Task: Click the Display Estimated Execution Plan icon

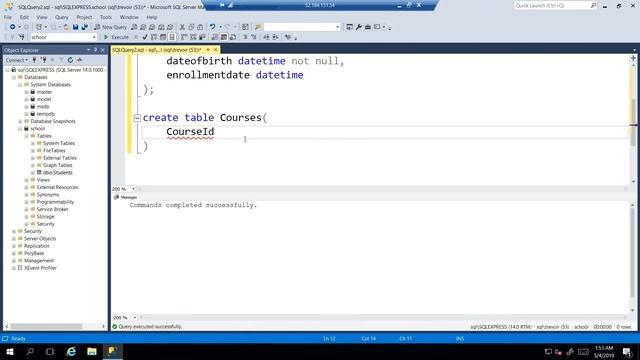Action: point(154,37)
